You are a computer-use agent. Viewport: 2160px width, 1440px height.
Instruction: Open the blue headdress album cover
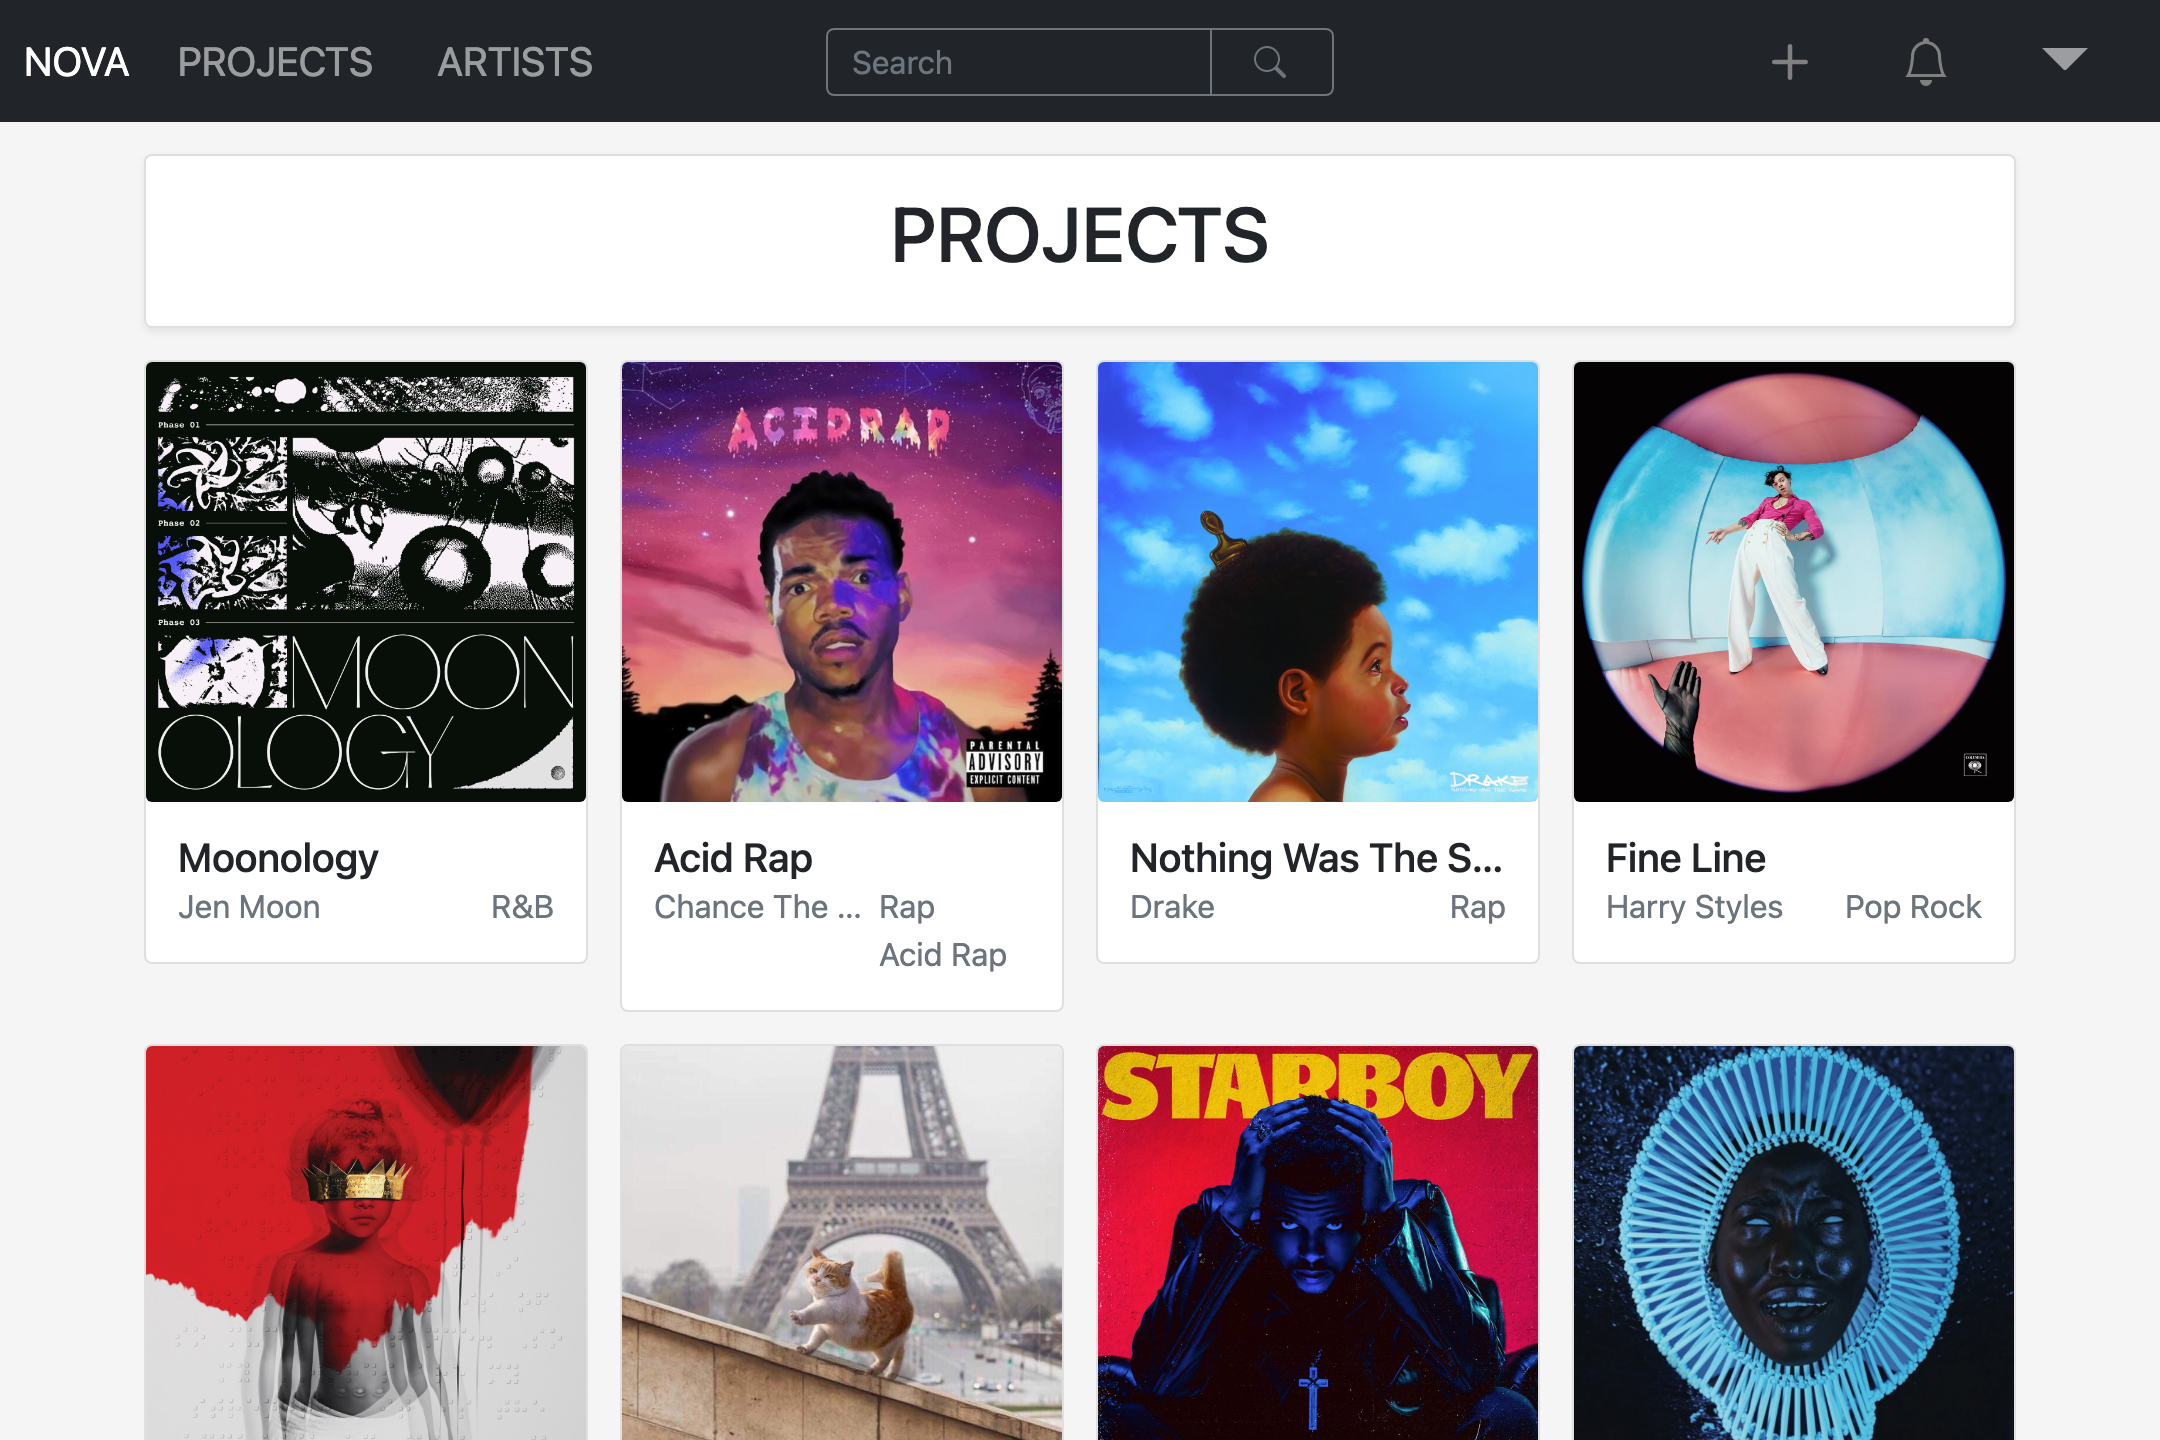click(1794, 1243)
